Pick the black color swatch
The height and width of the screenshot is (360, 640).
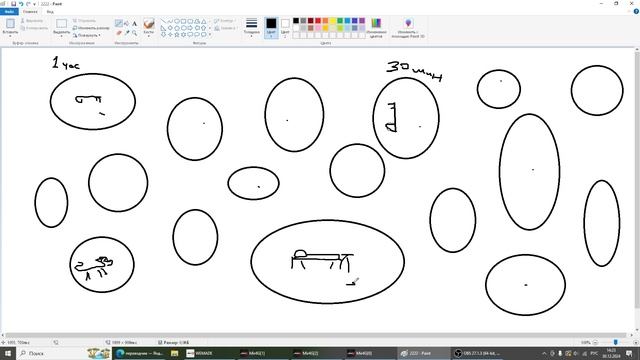pos(296,21)
